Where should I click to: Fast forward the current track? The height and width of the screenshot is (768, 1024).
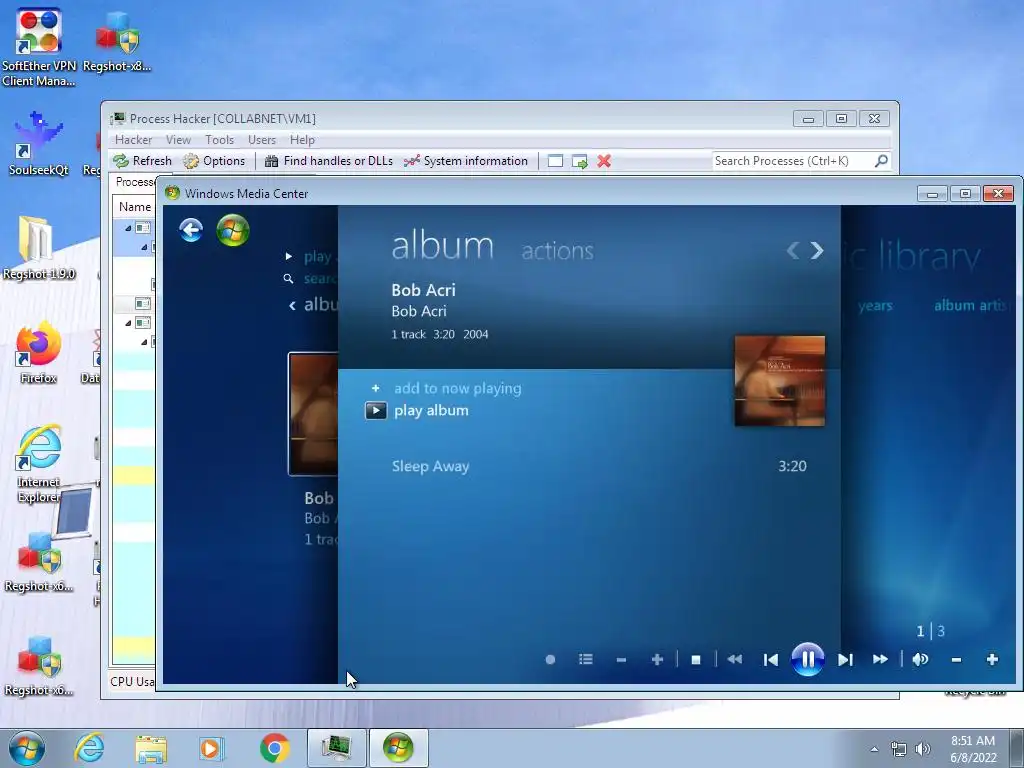pyautogui.click(x=880, y=660)
